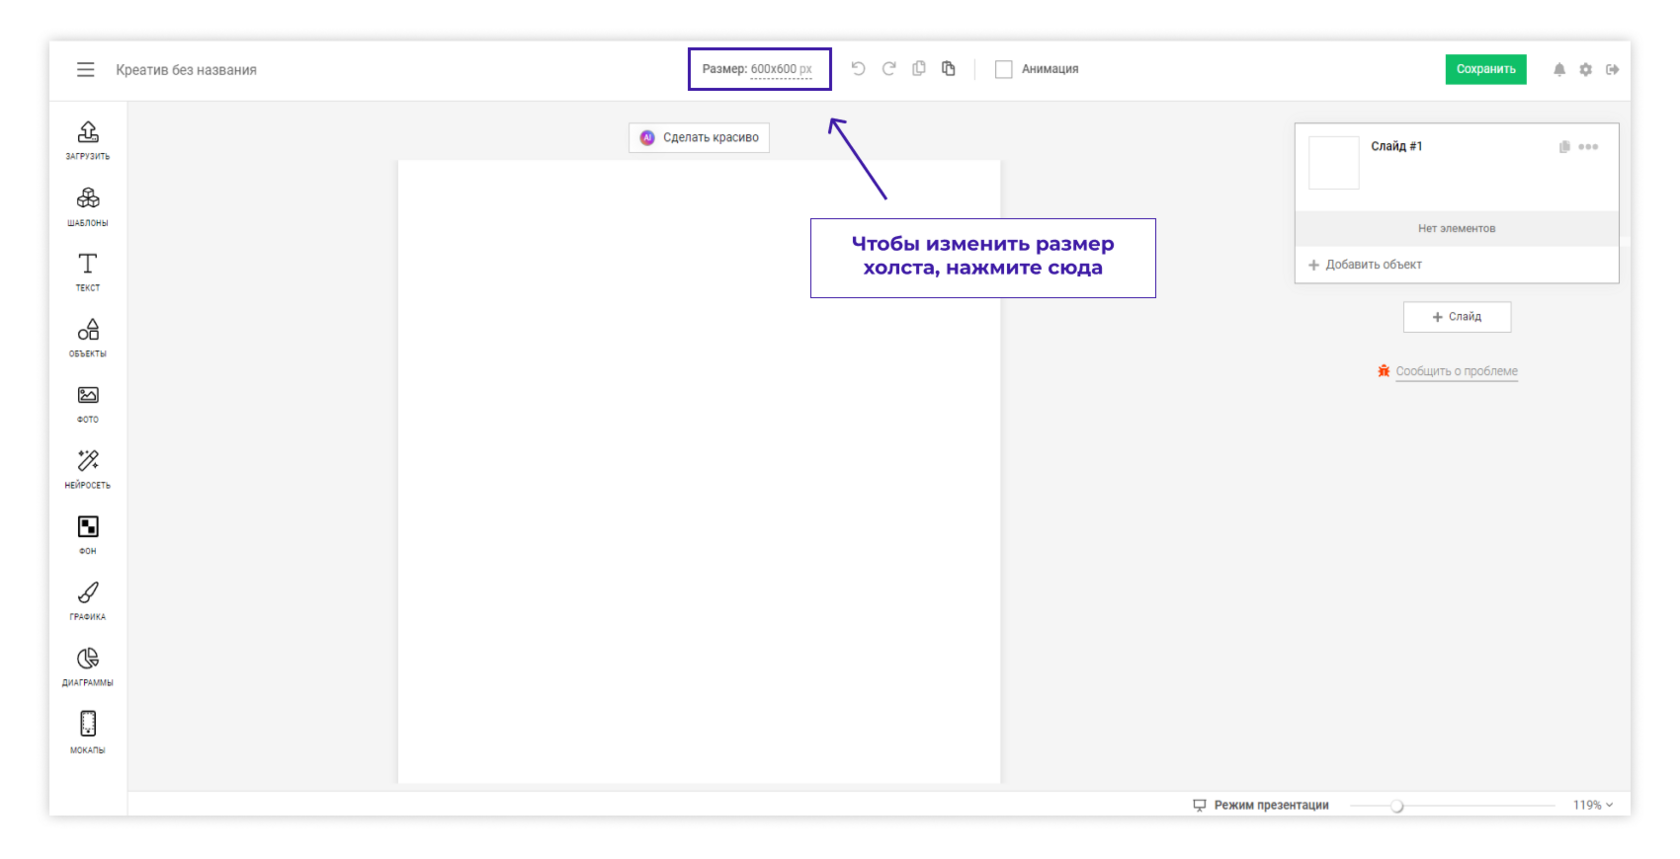Click the Сделать красиво button
This screenshot has width=1680, height=859.
(x=699, y=137)
